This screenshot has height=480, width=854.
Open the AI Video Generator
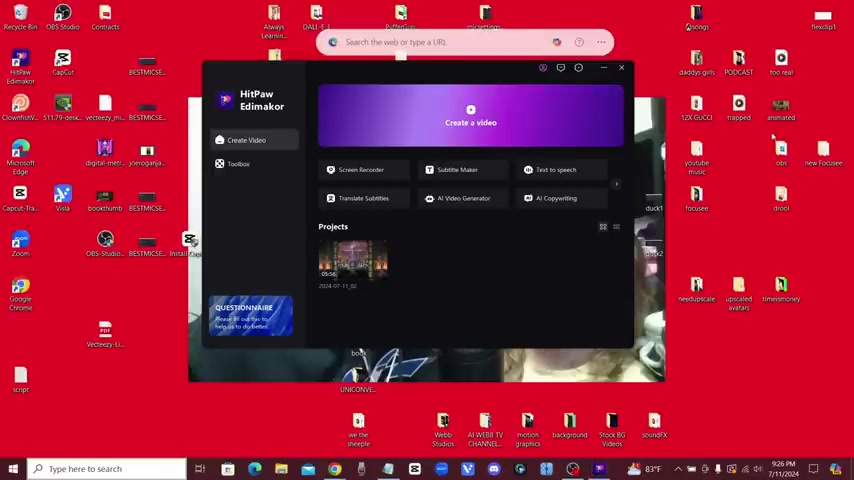[x=463, y=198]
